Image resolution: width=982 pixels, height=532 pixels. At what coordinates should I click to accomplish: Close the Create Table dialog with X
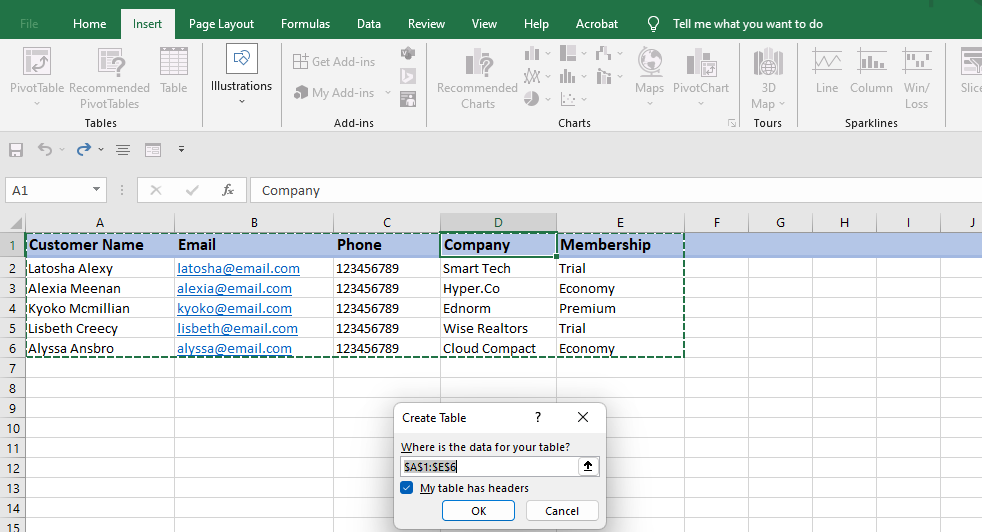[x=583, y=417]
